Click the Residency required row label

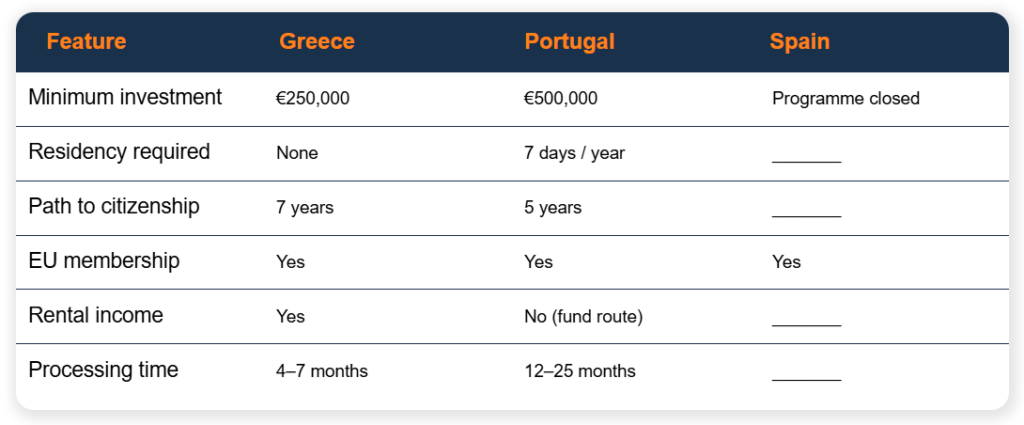tap(120, 152)
